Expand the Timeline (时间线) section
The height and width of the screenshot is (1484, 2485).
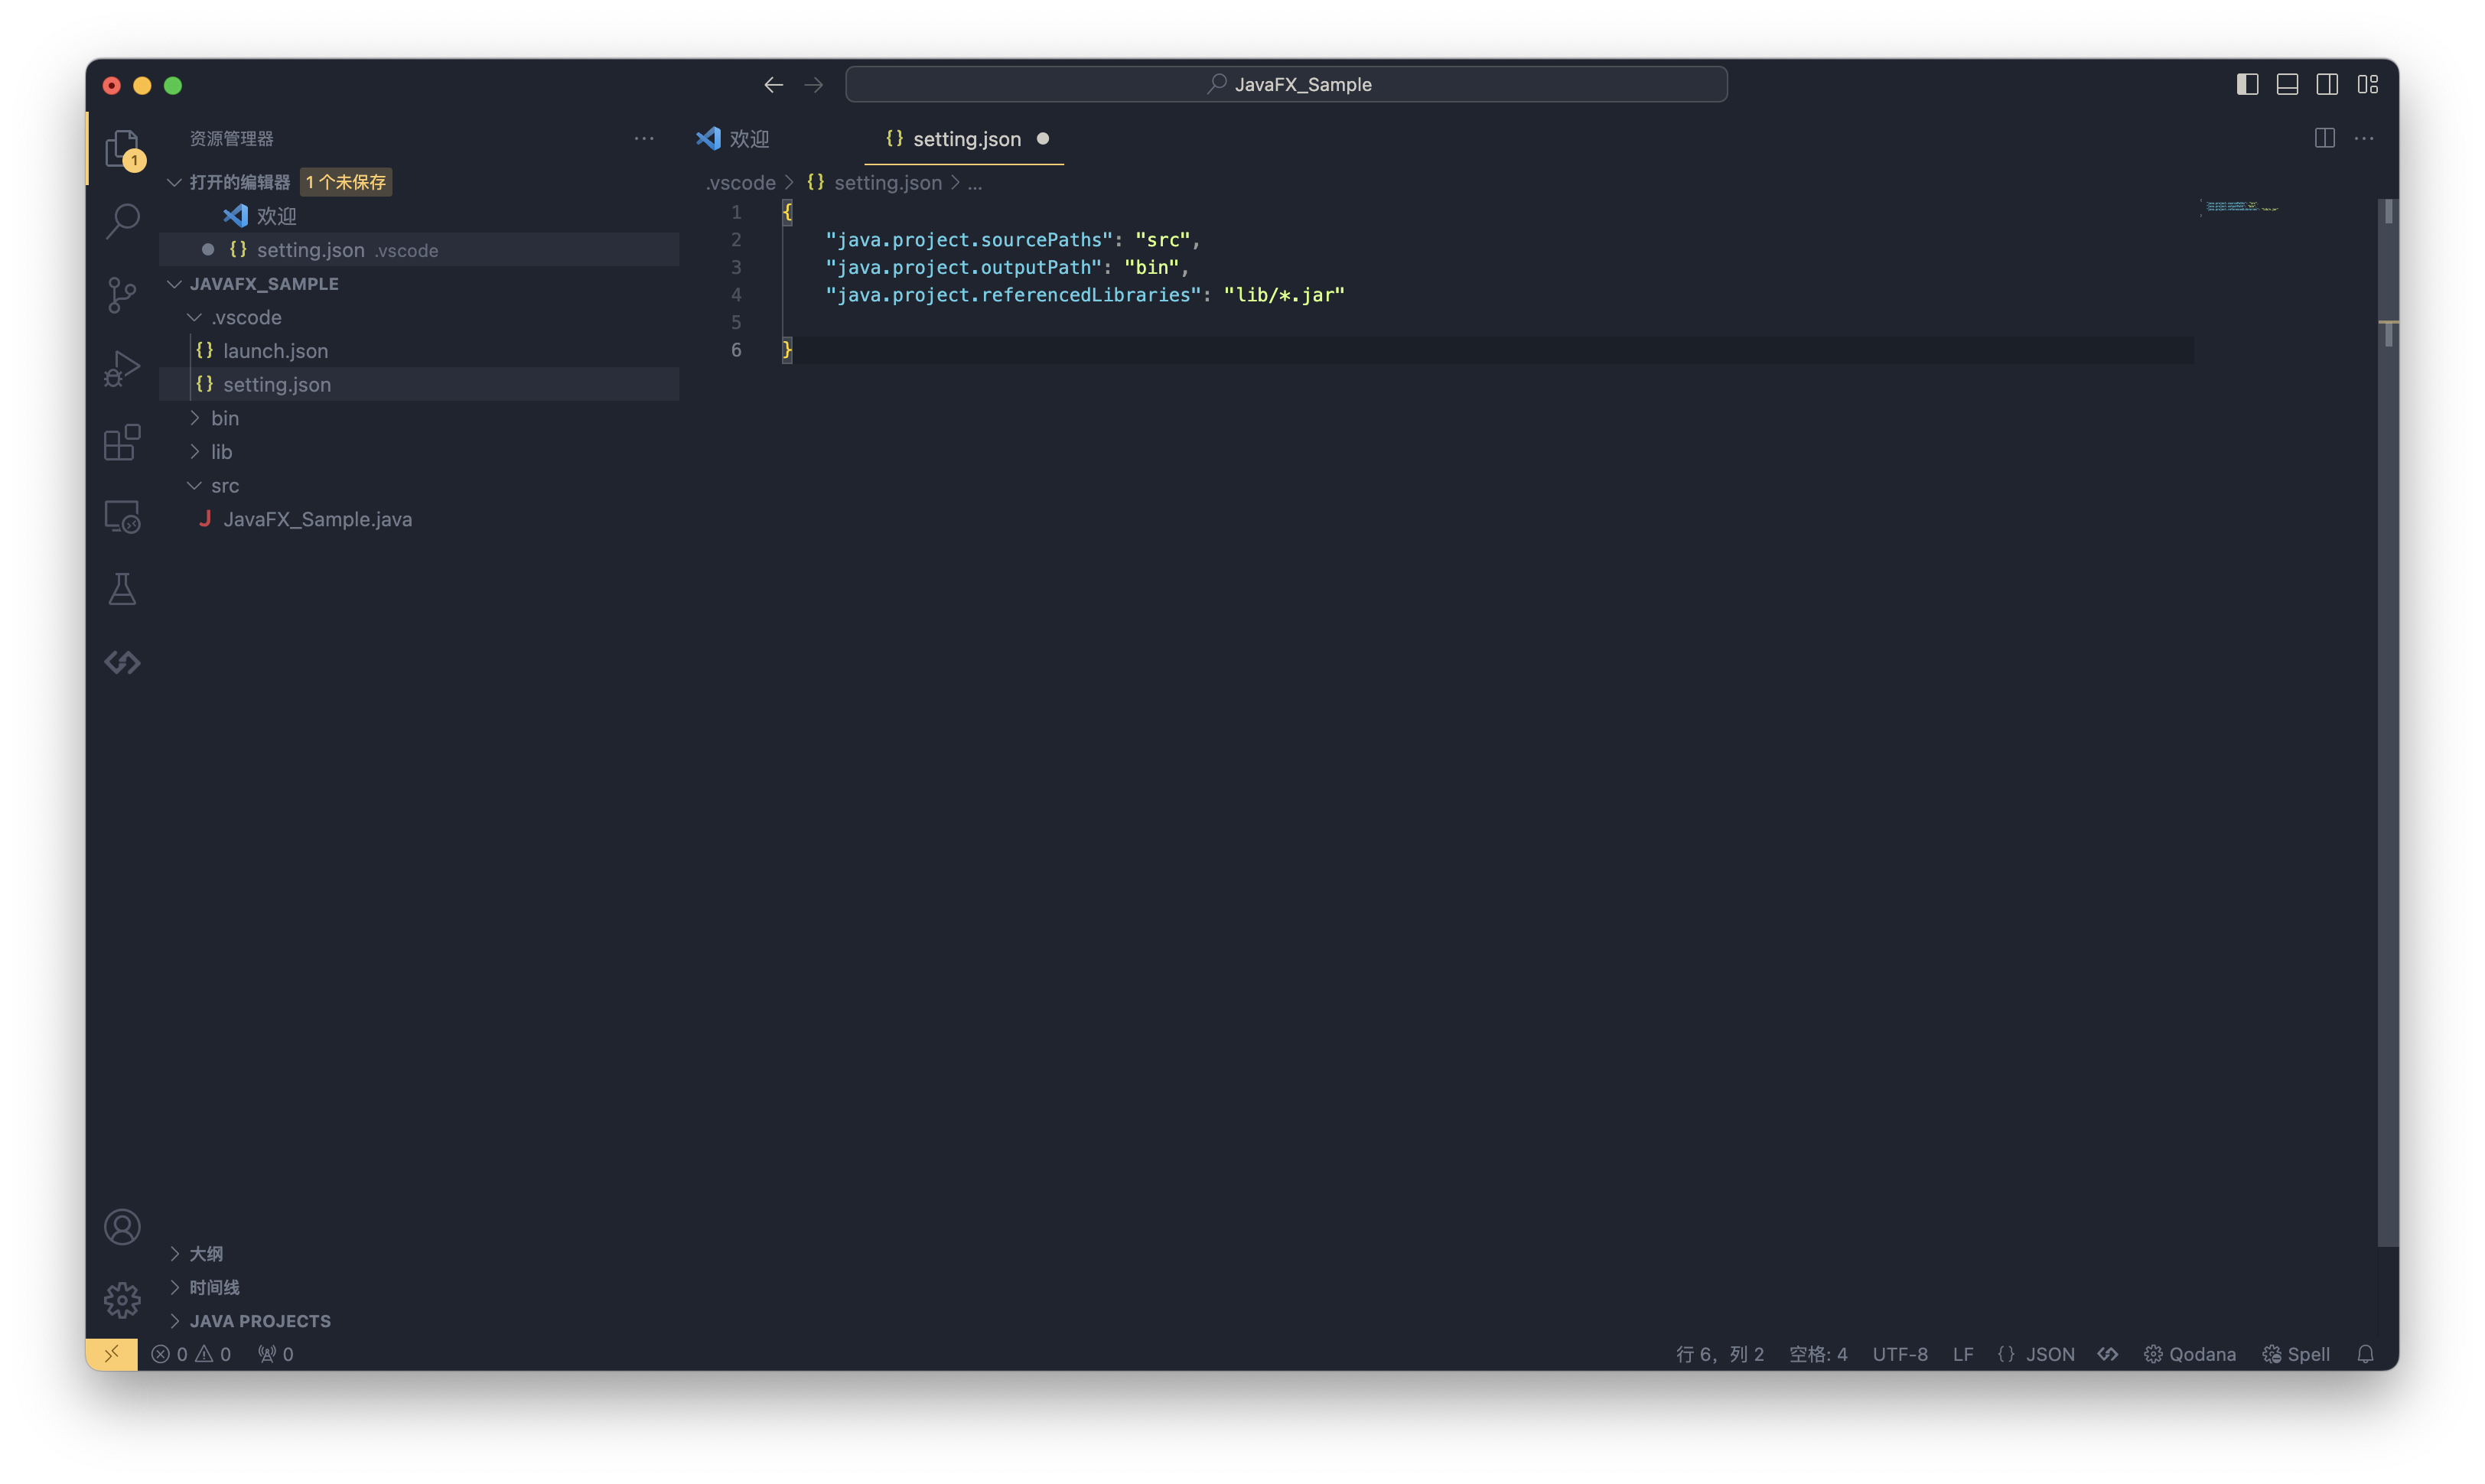coord(174,1287)
